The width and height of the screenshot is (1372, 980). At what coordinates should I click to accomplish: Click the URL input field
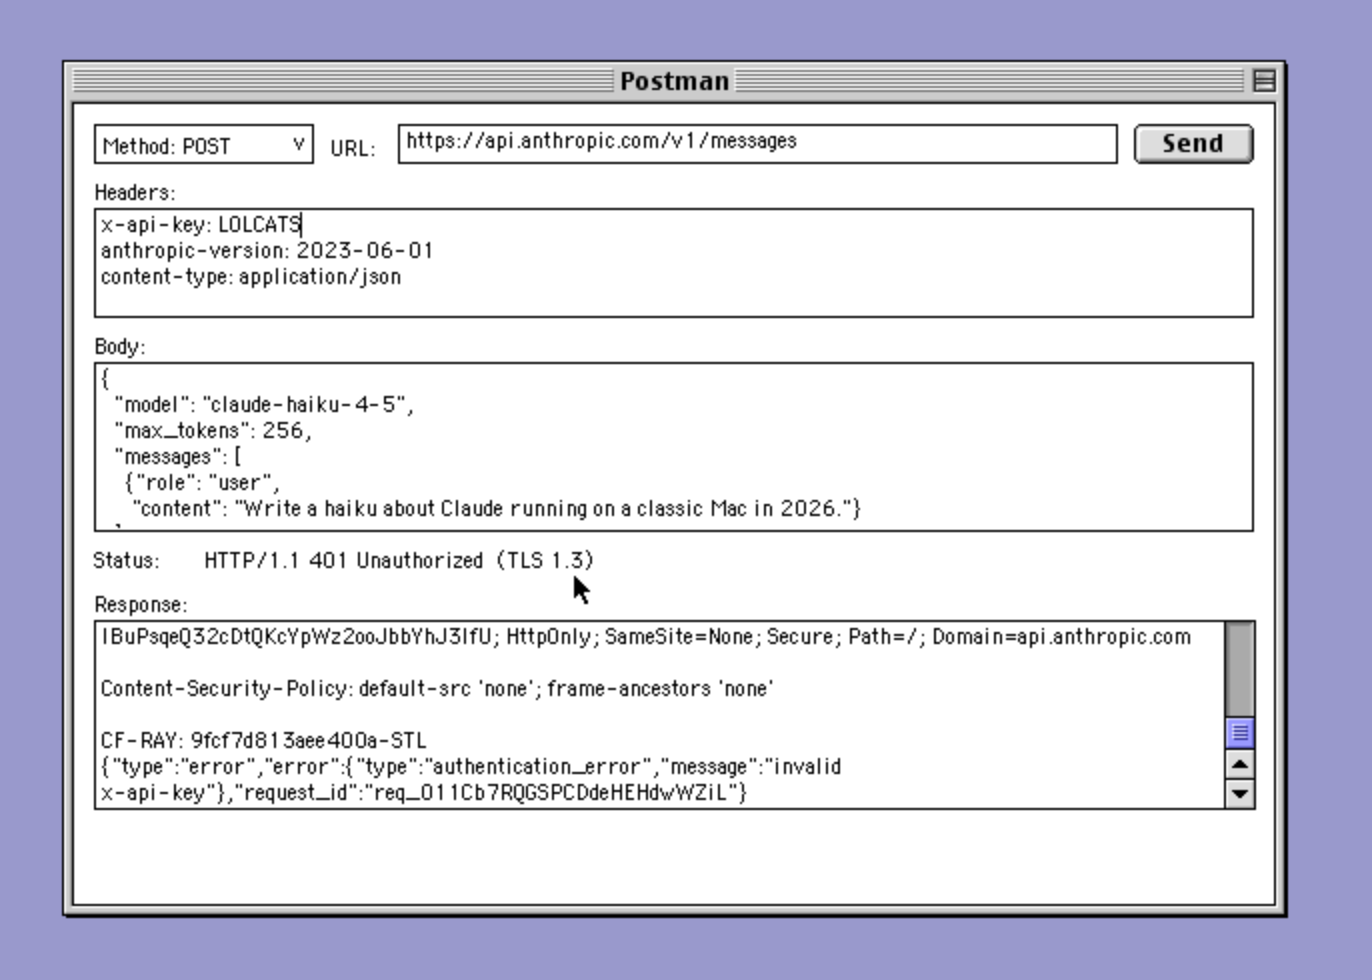coord(757,143)
